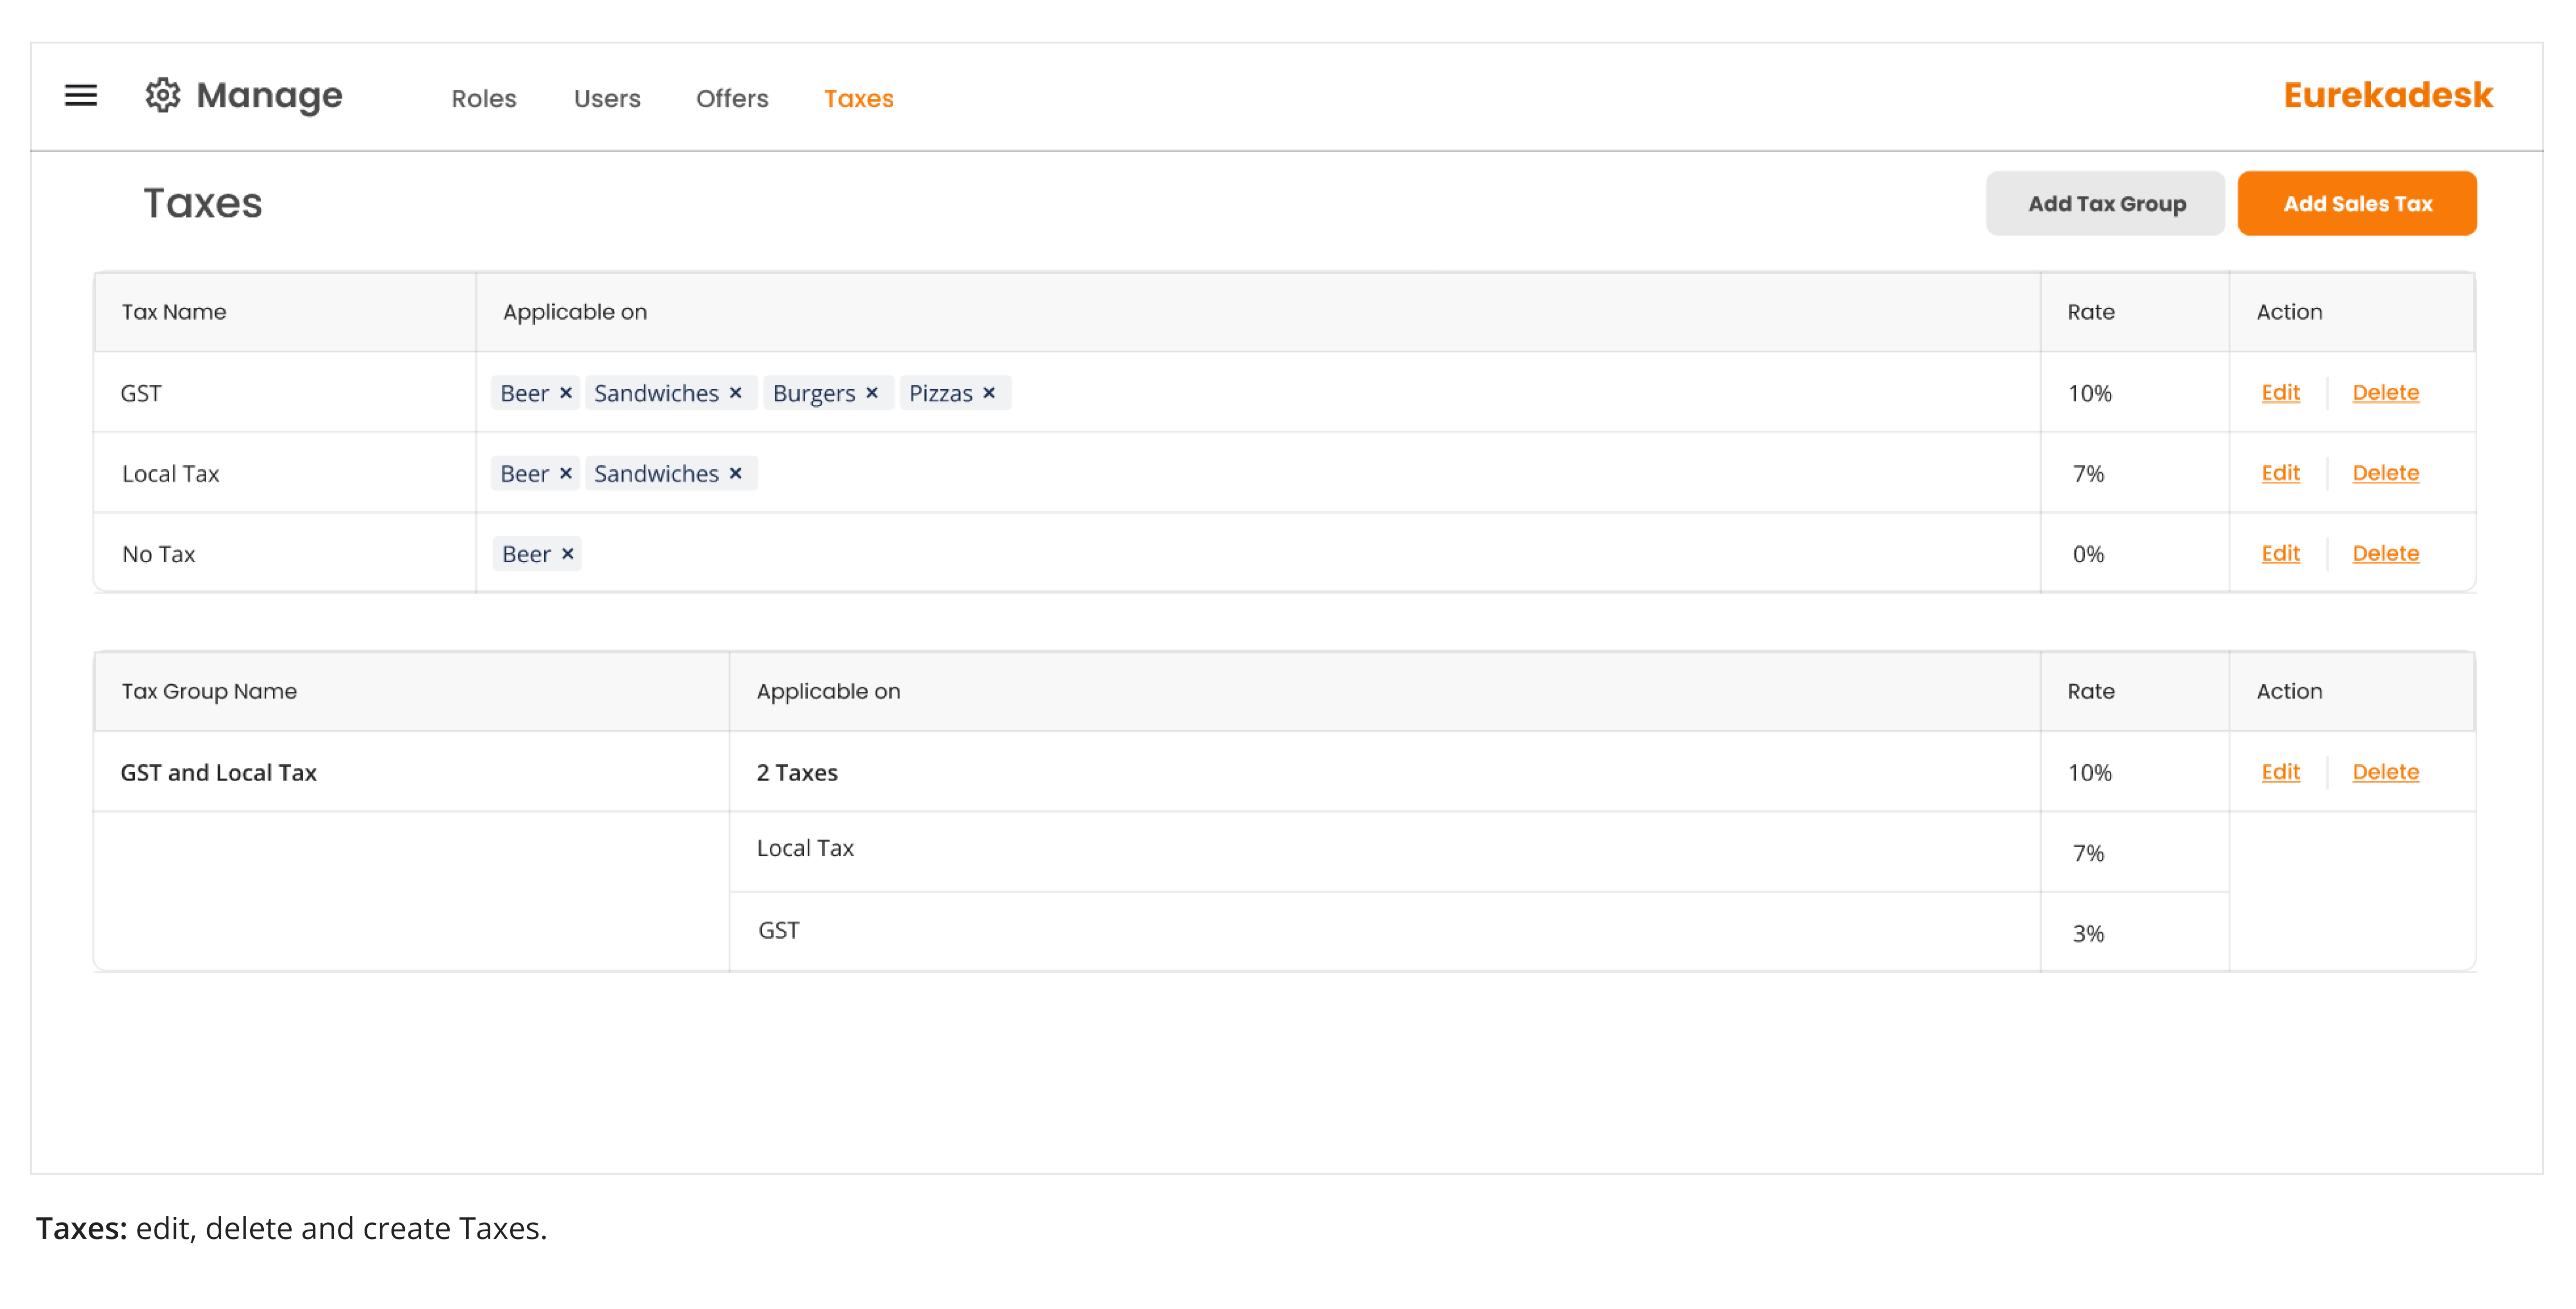Screen dimensions: 2576x1309
Task: Delete the GST tax
Action: (2386, 392)
